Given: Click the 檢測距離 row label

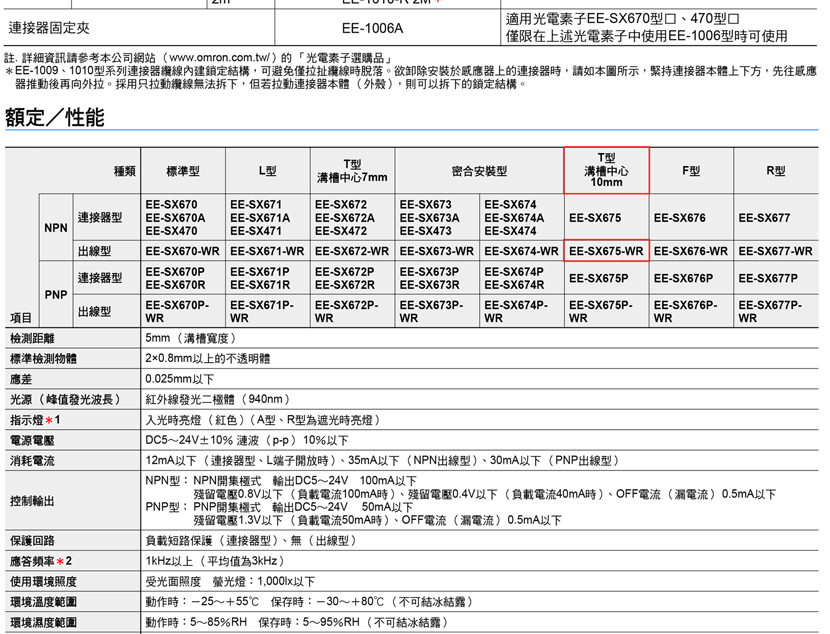Looking at the screenshot, I should click(x=33, y=339).
